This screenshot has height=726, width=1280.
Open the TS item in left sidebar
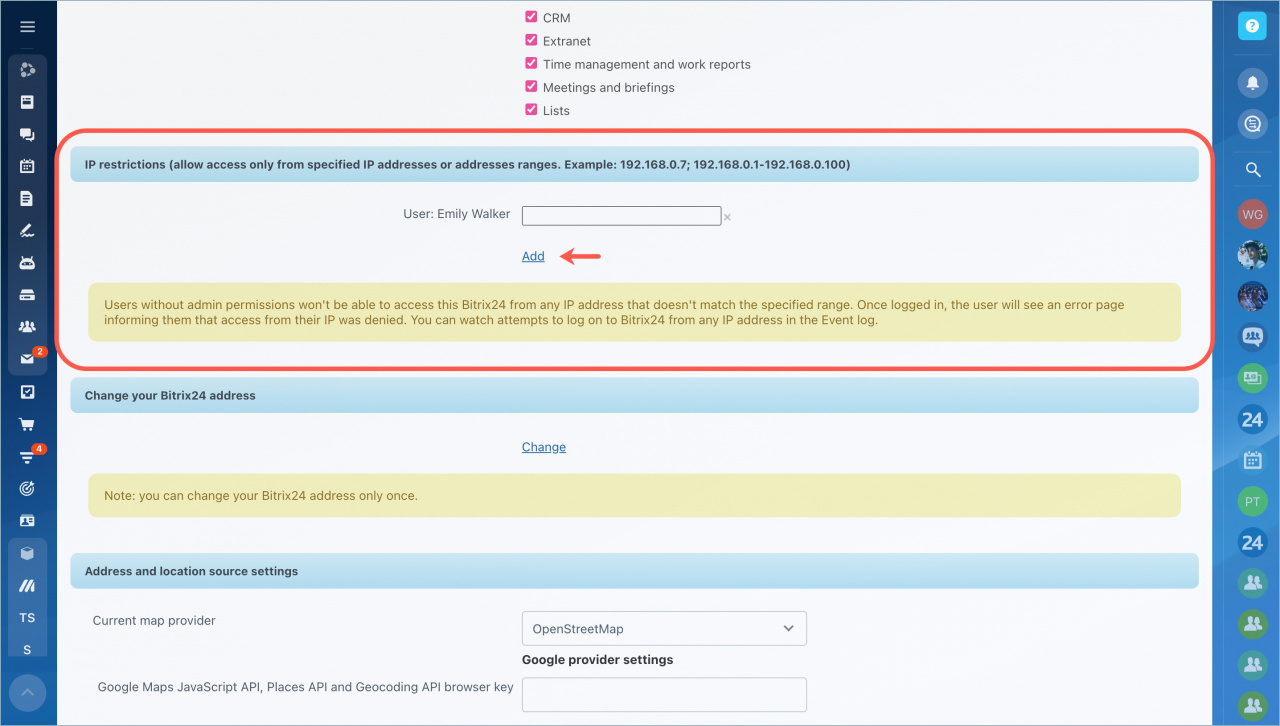click(27, 618)
